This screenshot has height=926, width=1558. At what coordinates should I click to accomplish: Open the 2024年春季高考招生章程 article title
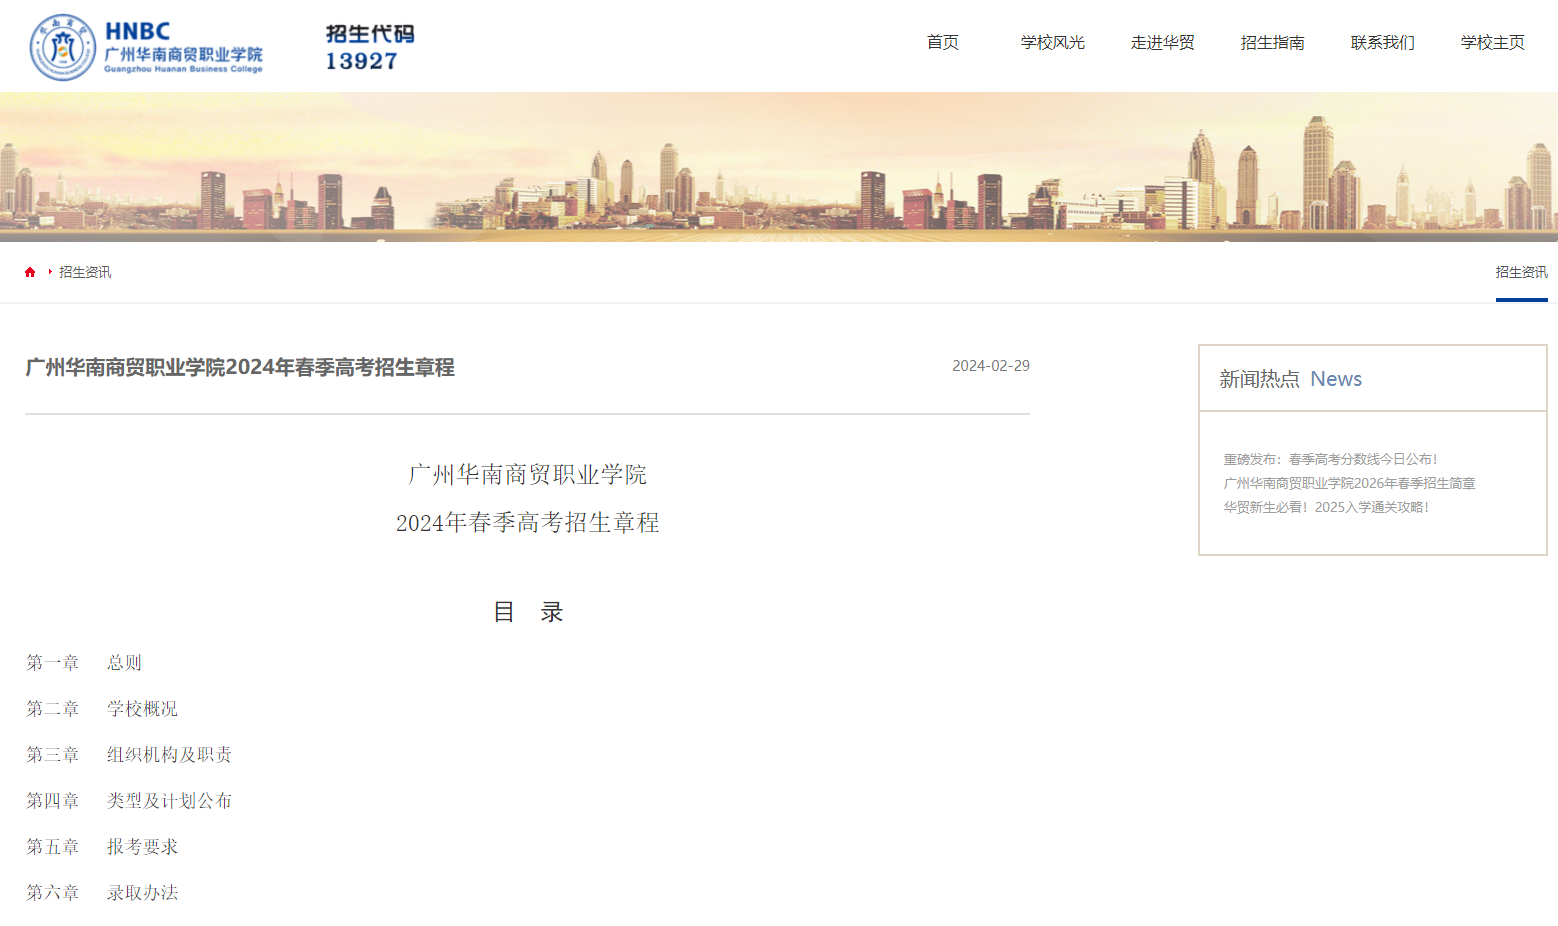238,368
